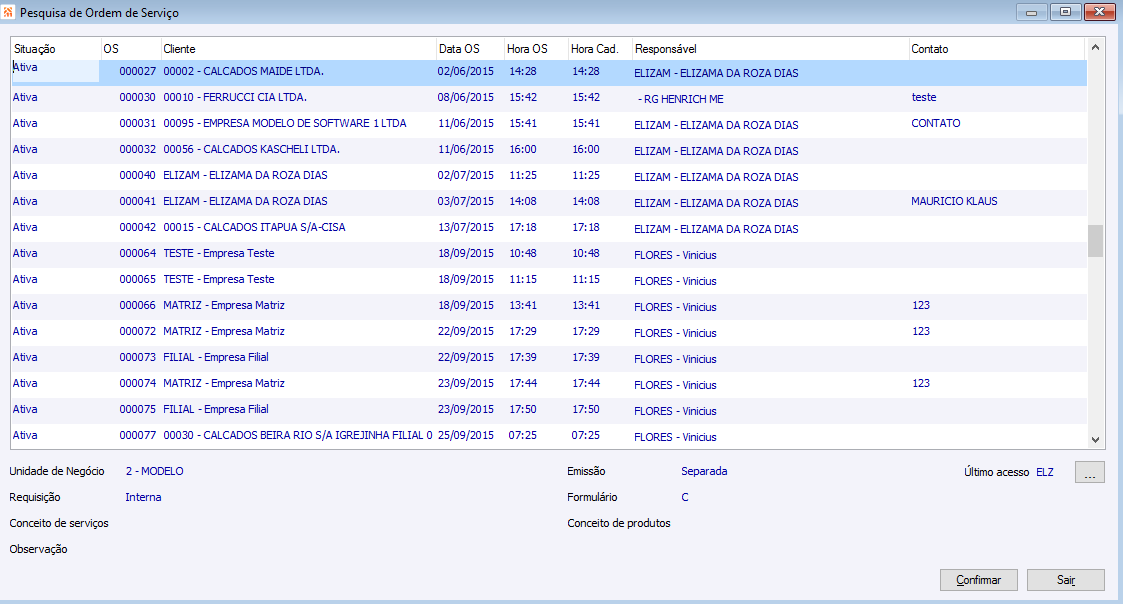
Task: Sort by the Contato column header
Action: tap(997, 49)
